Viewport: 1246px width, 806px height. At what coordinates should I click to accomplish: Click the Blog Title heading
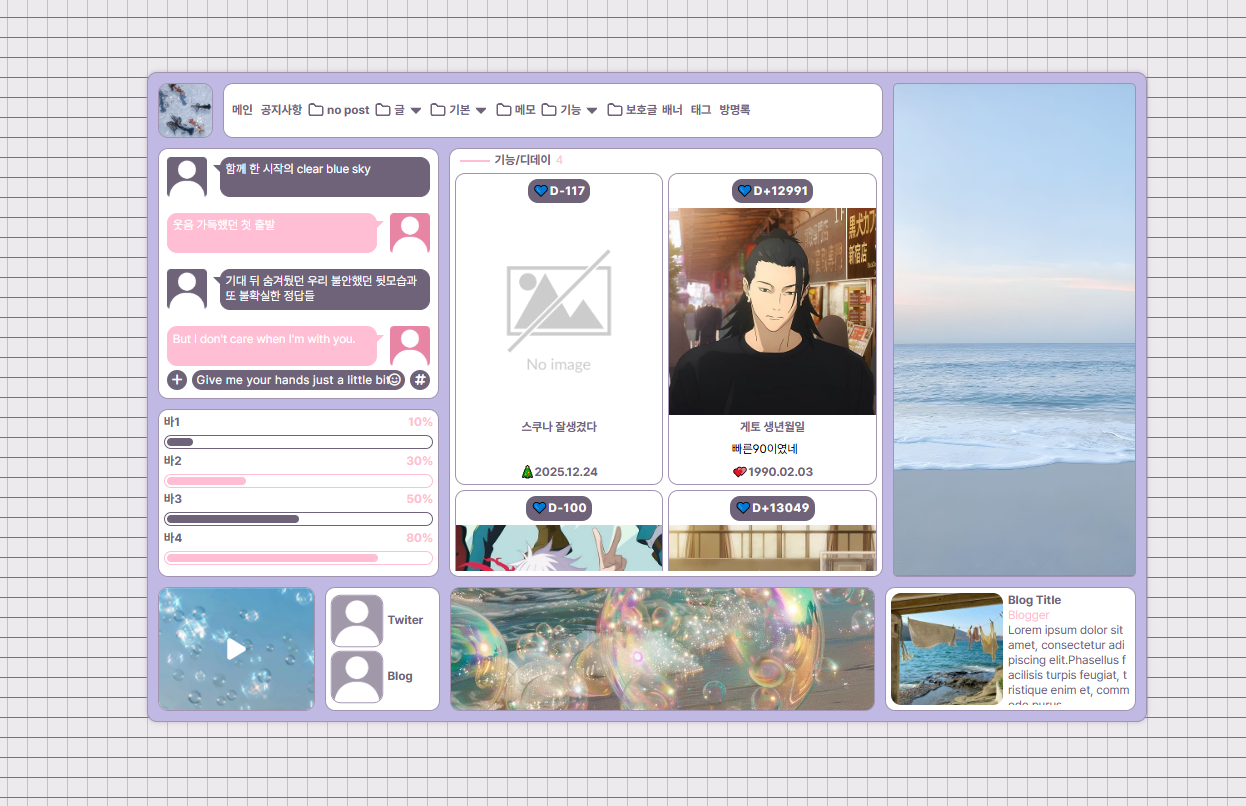pos(1035,600)
